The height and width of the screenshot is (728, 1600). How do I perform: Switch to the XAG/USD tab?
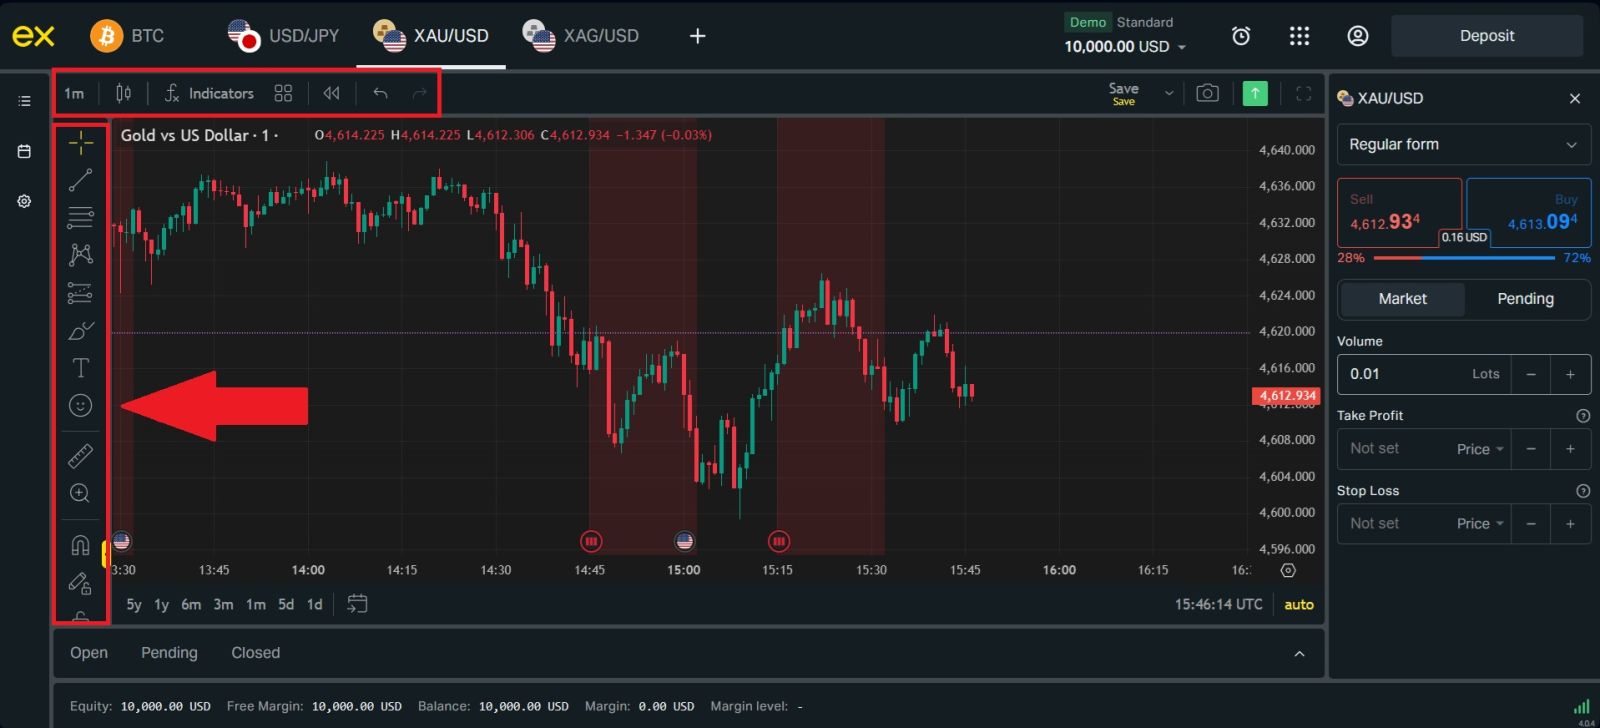pyautogui.click(x=581, y=36)
